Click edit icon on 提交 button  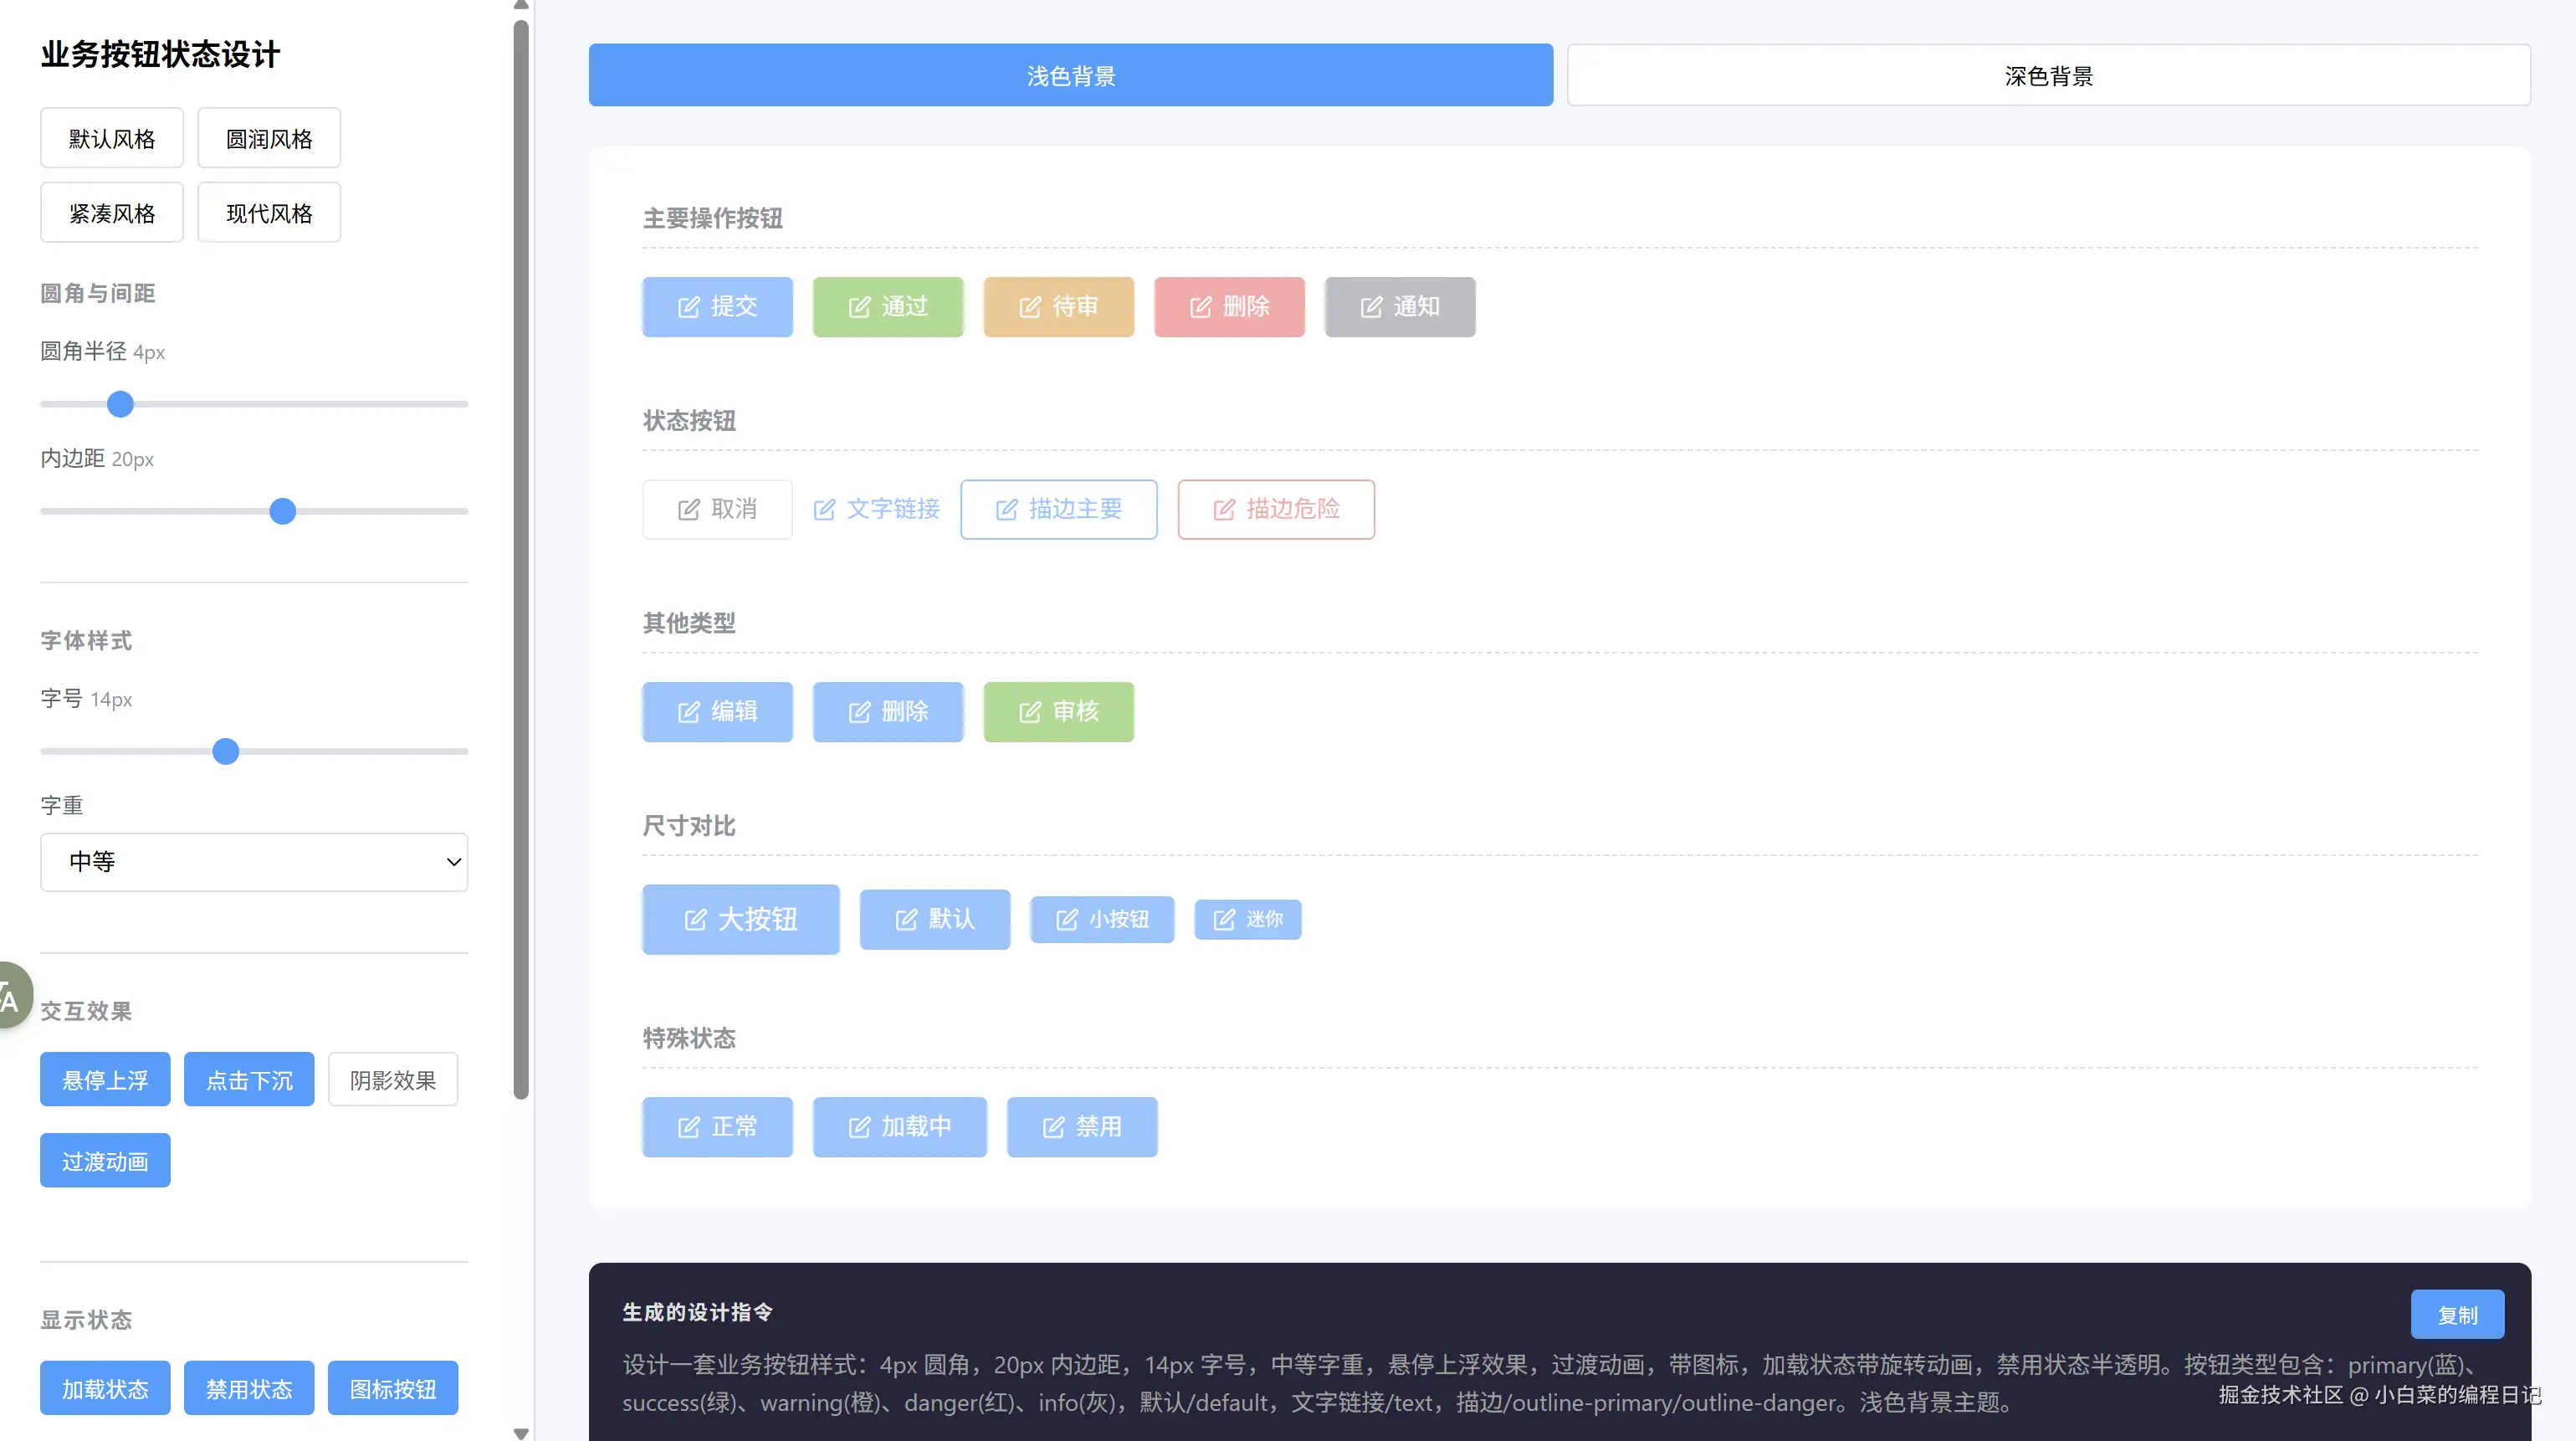click(688, 307)
